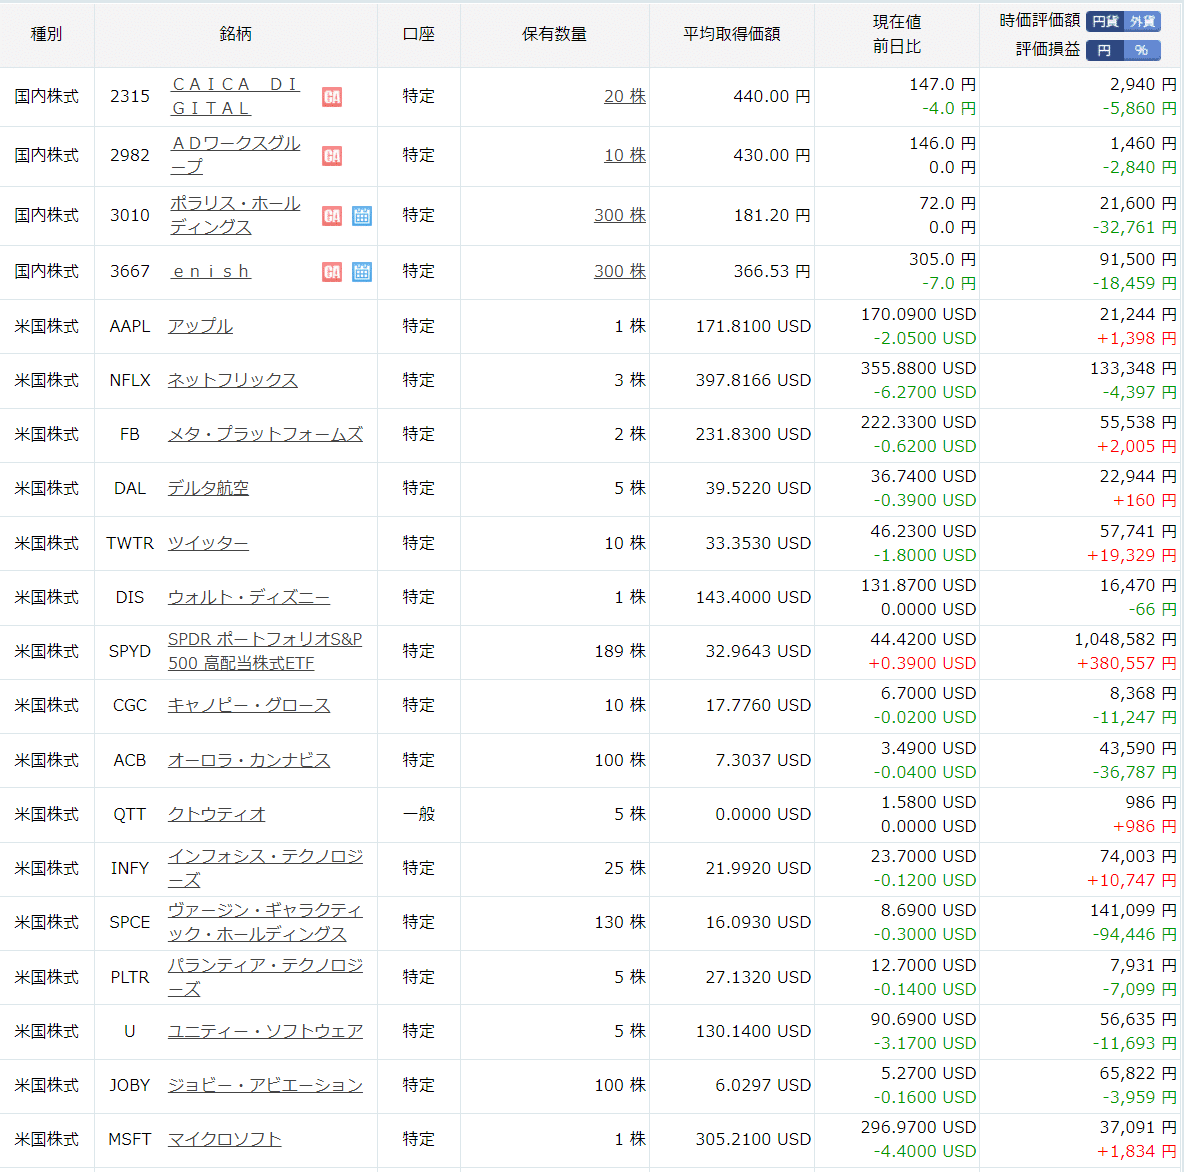Viewport: 1186px width, 1172px height.
Task: Switch market value display to 外貨
Action: click(1142, 22)
